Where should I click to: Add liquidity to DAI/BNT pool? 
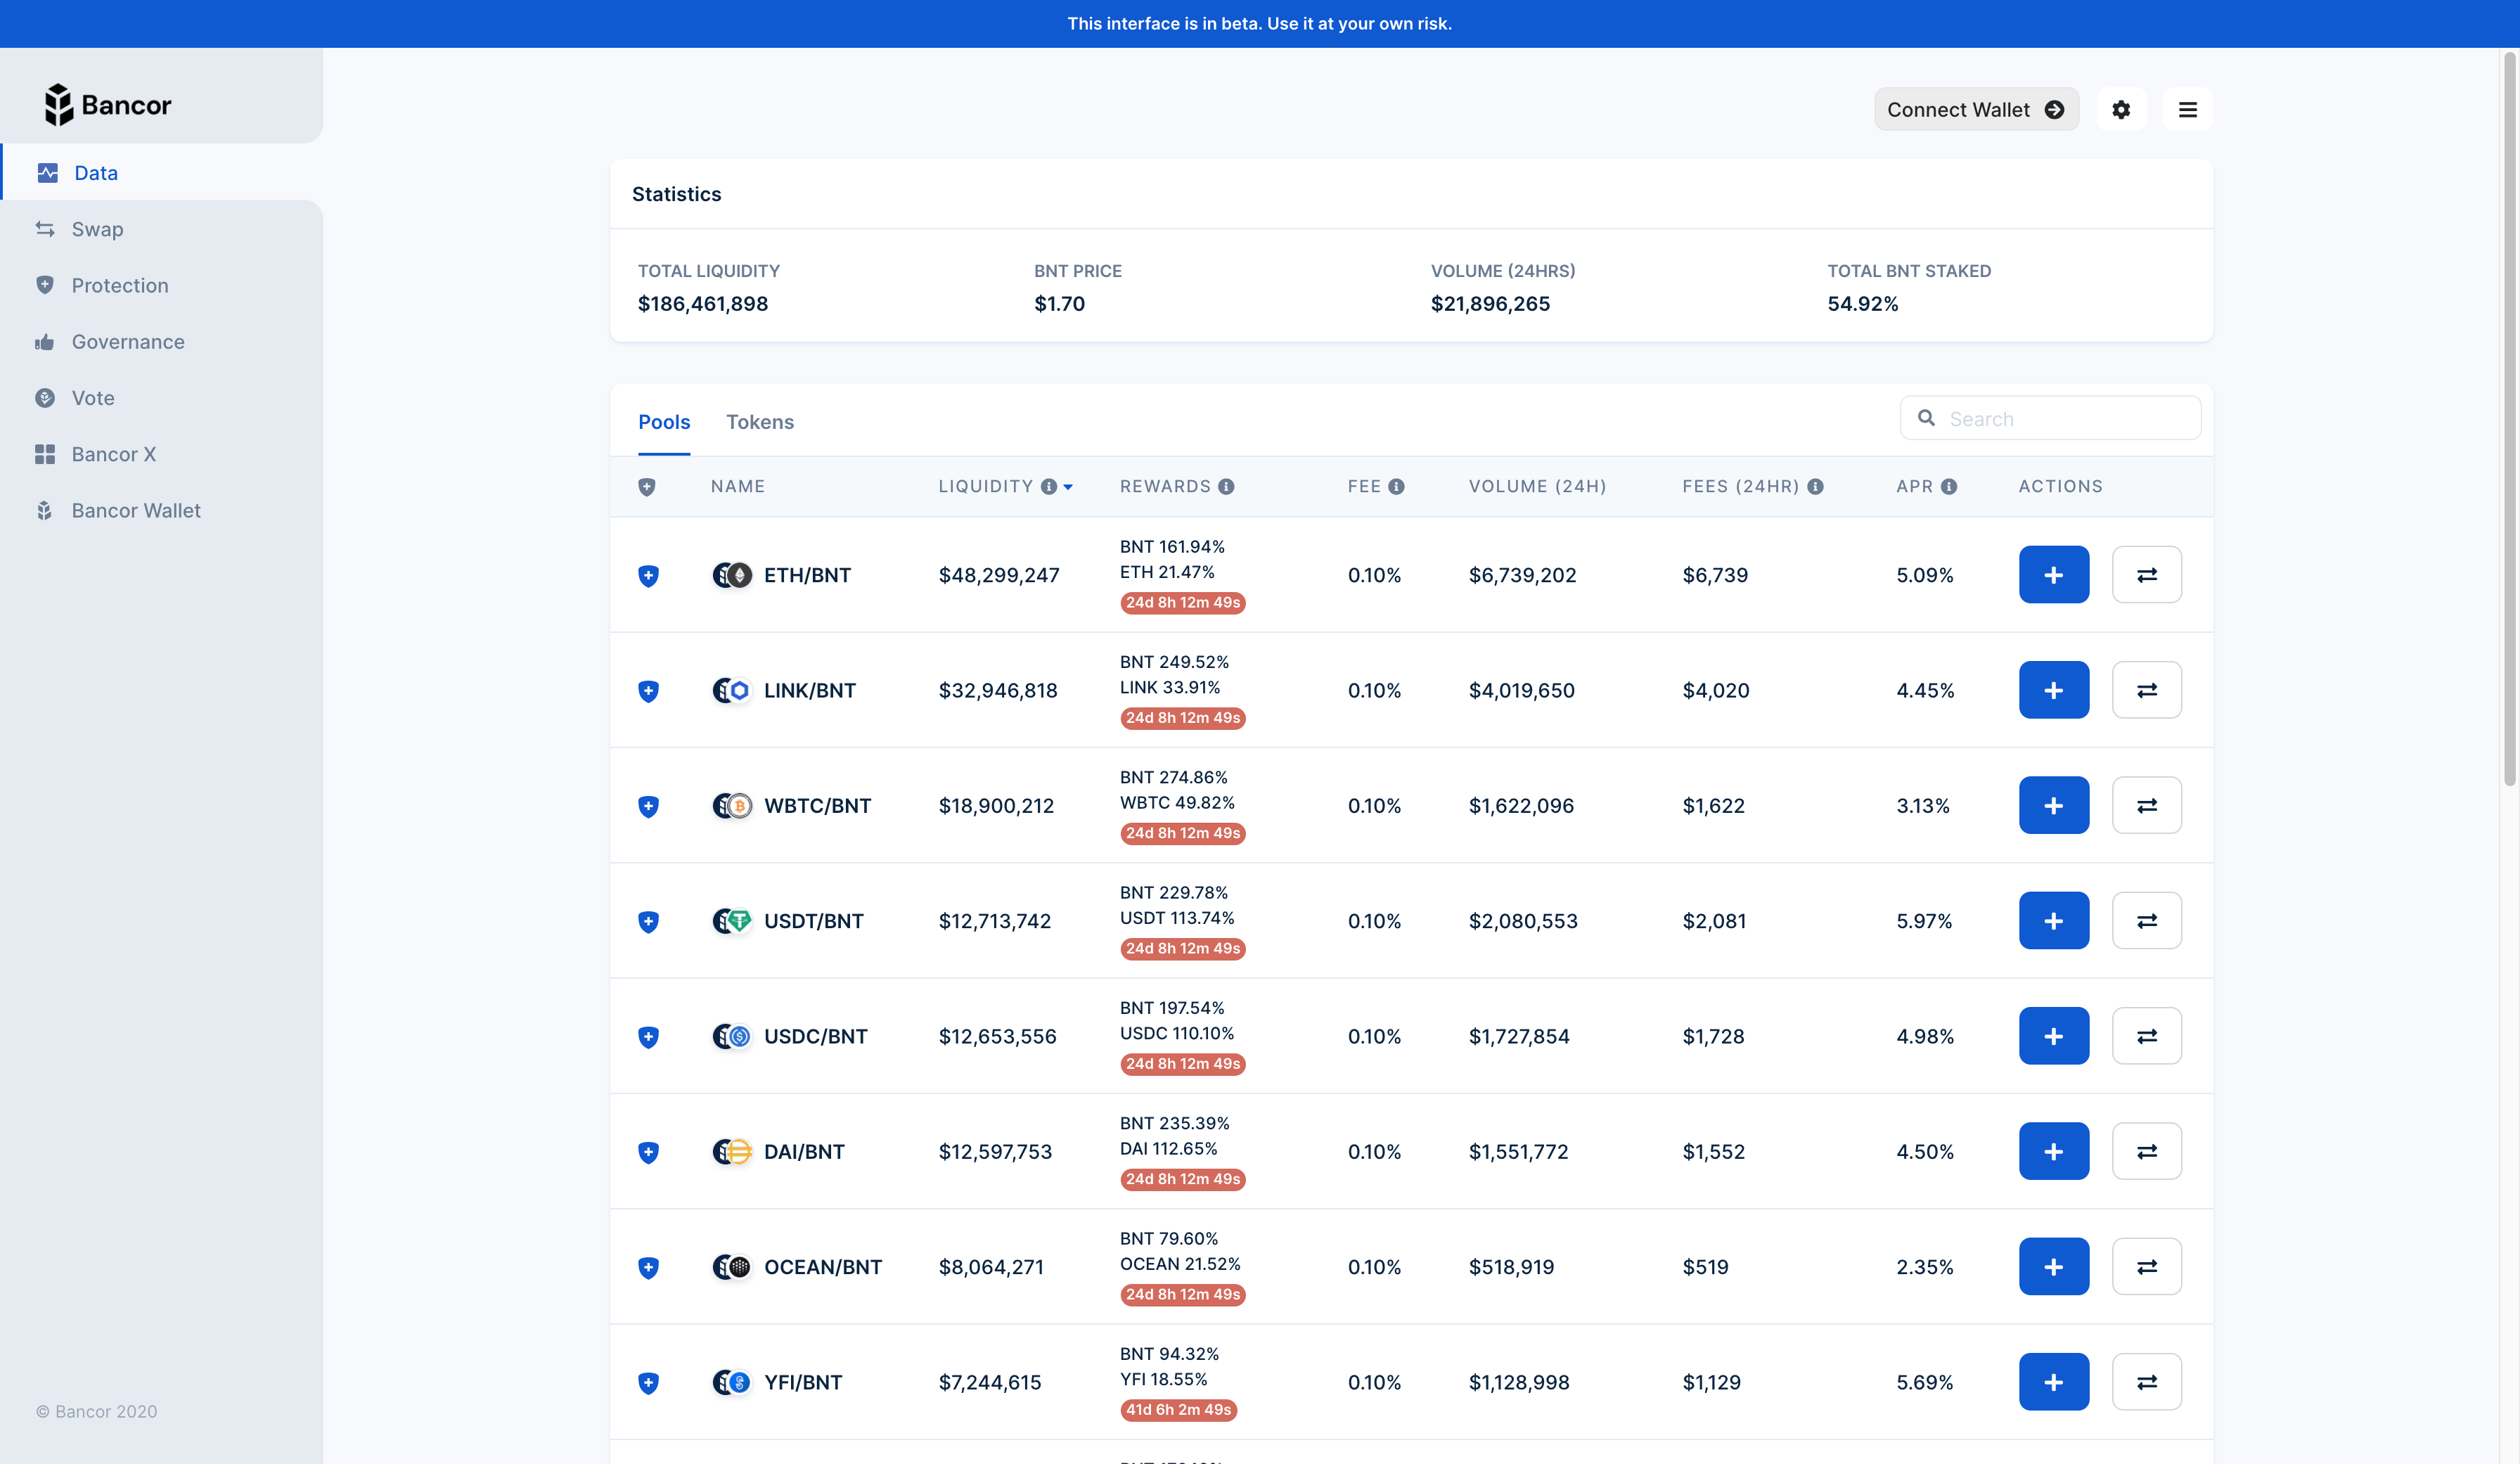click(2053, 1151)
